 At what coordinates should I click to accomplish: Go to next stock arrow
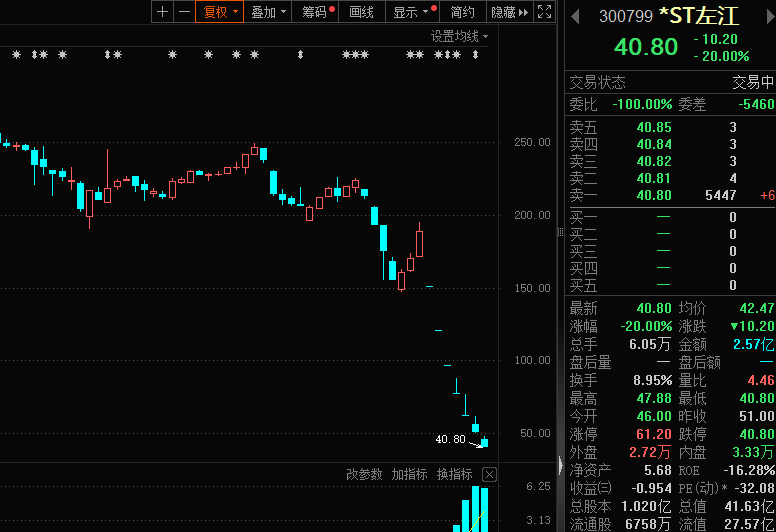pyautogui.click(x=770, y=16)
